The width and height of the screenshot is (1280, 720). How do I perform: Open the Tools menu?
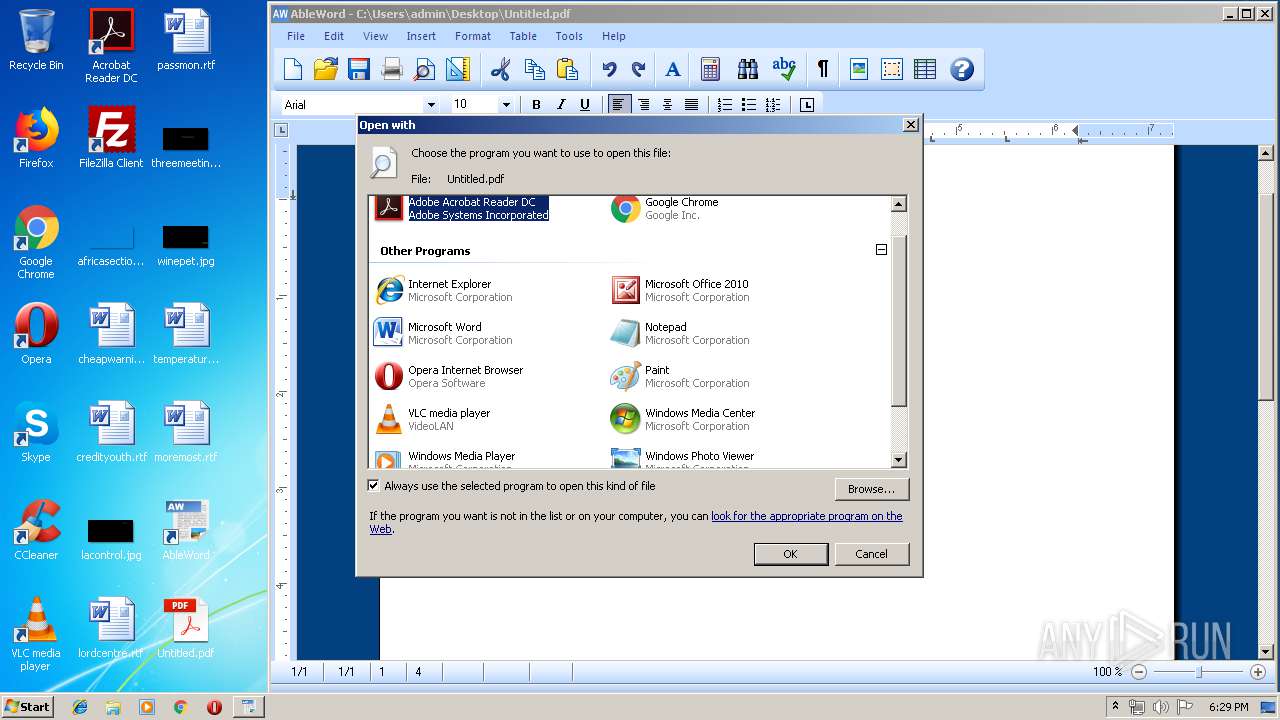click(x=569, y=36)
